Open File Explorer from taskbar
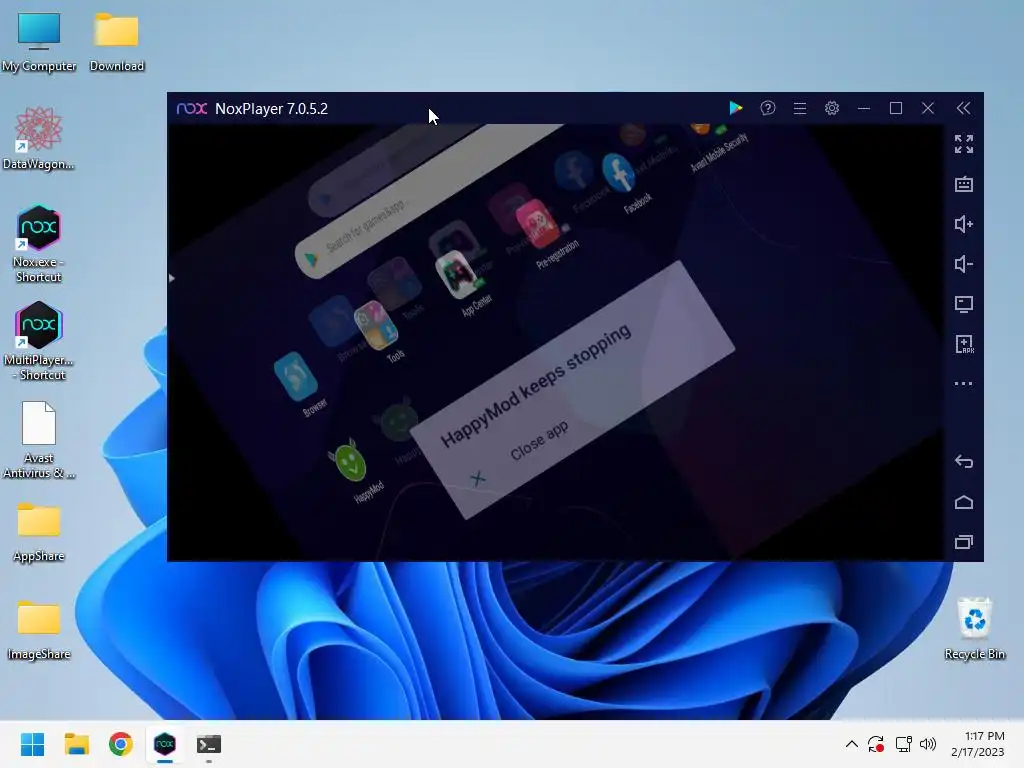The height and width of the screenshot is (768, 1024). click(x=76, y=744)
